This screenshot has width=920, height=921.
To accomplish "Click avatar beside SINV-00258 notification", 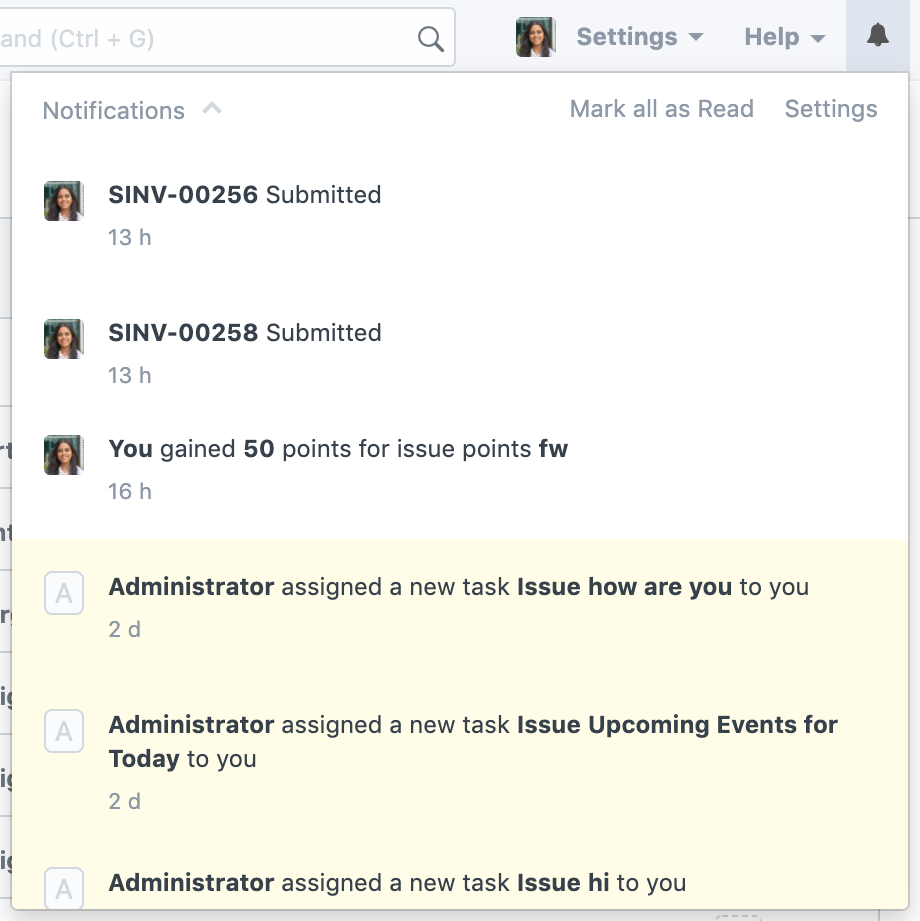I will tap(64, 339).
